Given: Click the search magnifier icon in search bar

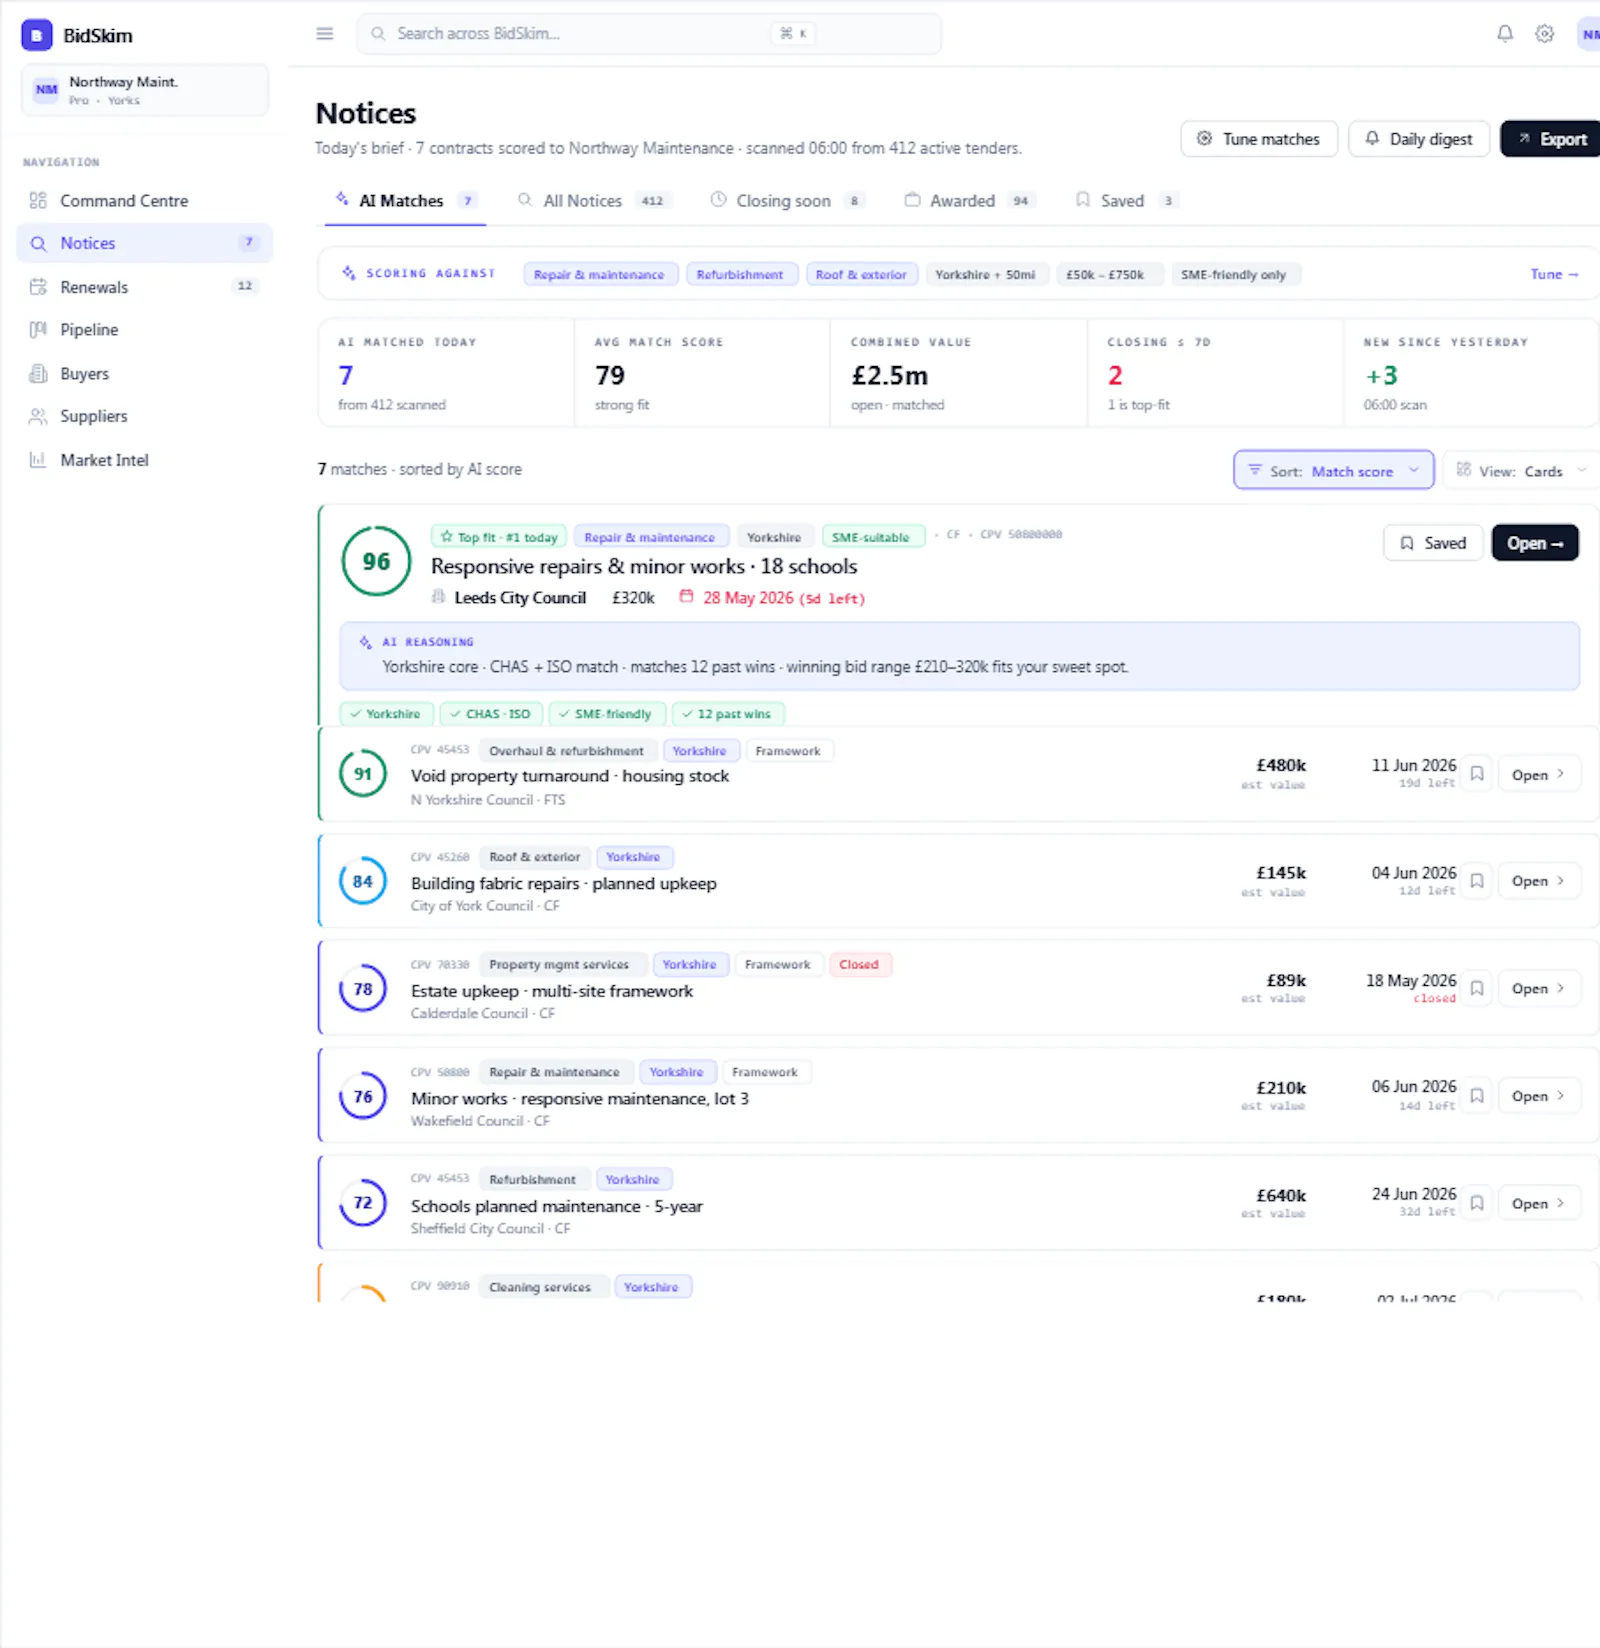Looking at the screenshot, I should (378, 34).
